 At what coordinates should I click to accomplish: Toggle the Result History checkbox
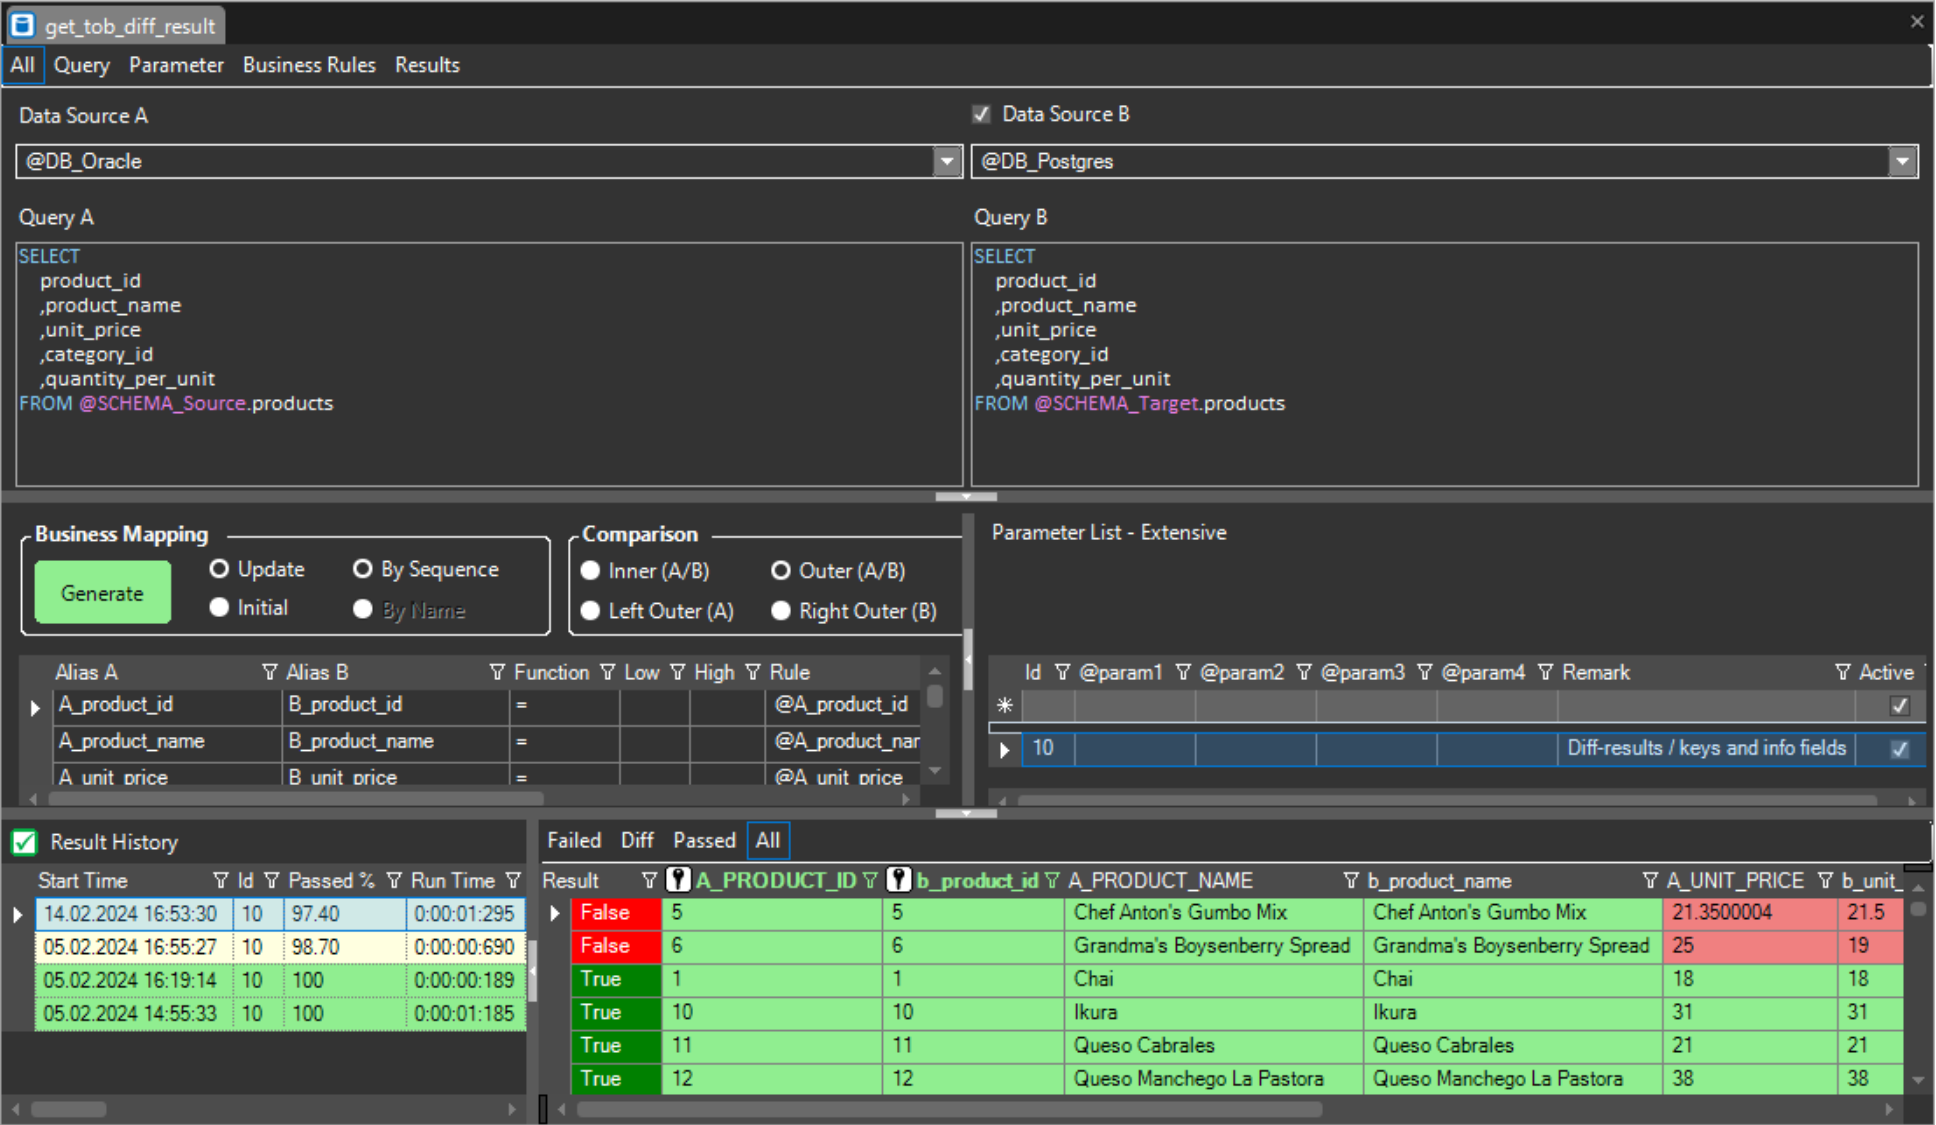tap(24, 842)
